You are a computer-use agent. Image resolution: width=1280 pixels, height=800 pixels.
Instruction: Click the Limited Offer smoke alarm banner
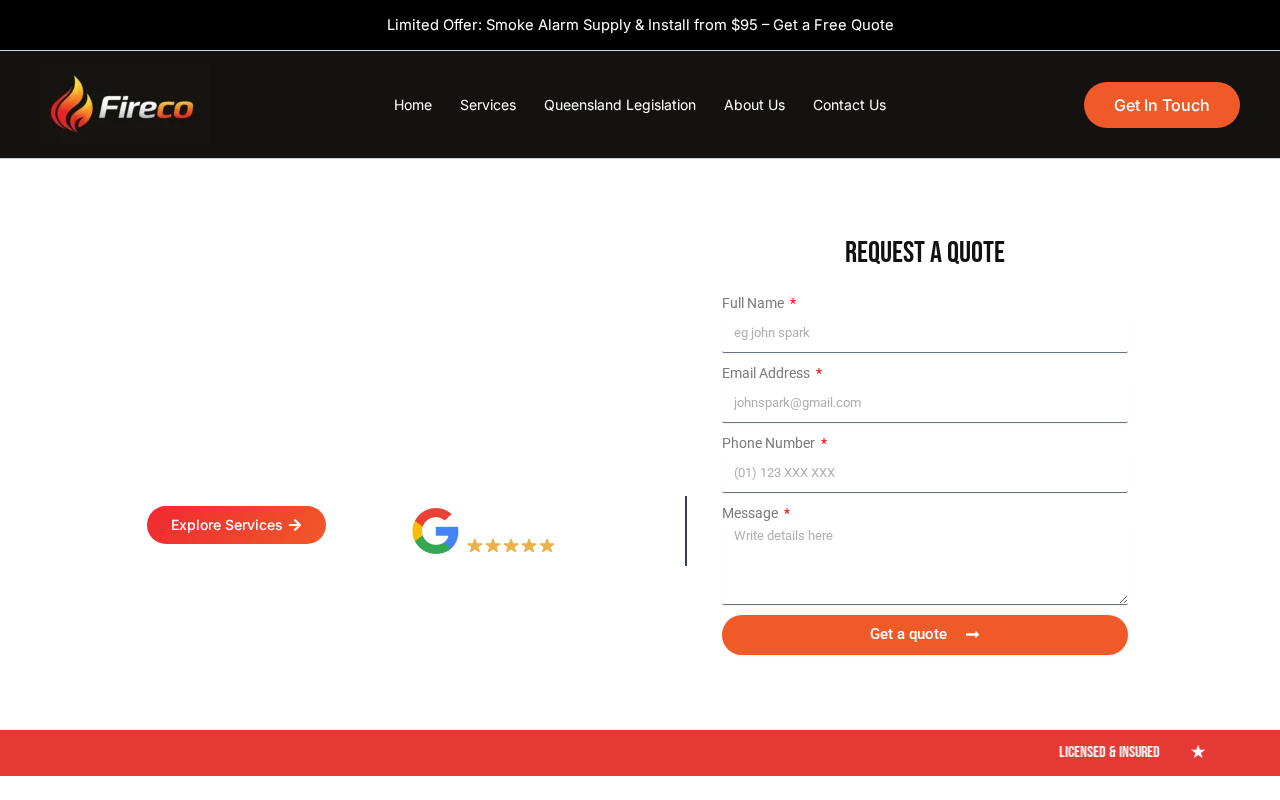click(640, 25)
